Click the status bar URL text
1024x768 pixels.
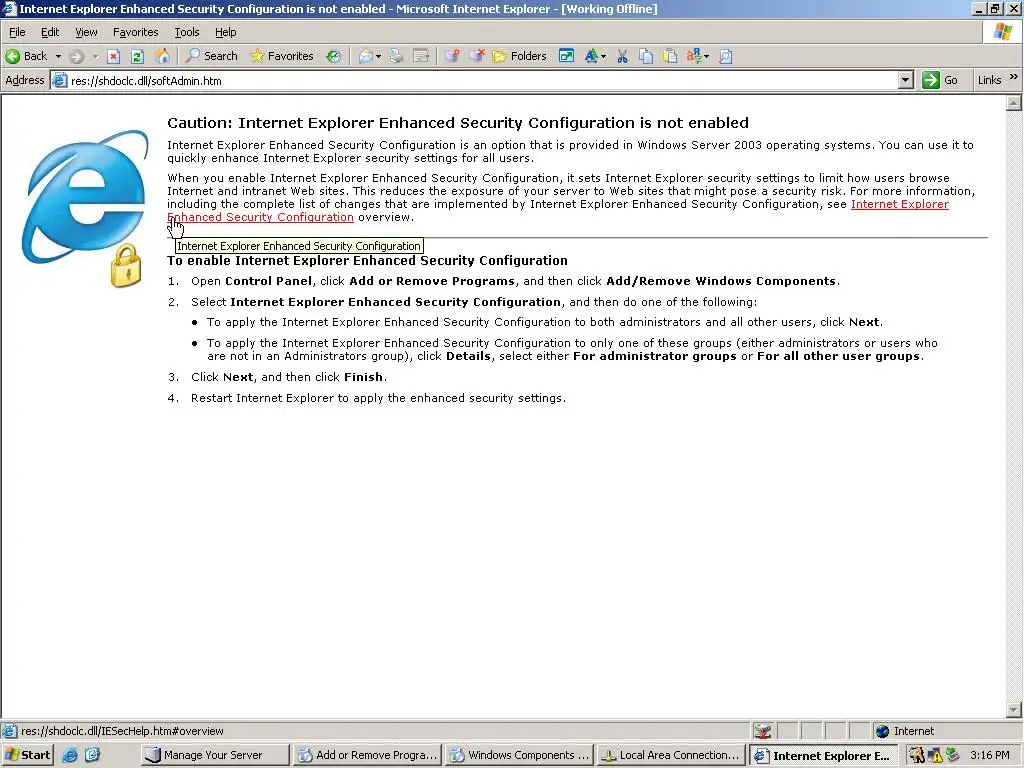(x=122, y=731)
